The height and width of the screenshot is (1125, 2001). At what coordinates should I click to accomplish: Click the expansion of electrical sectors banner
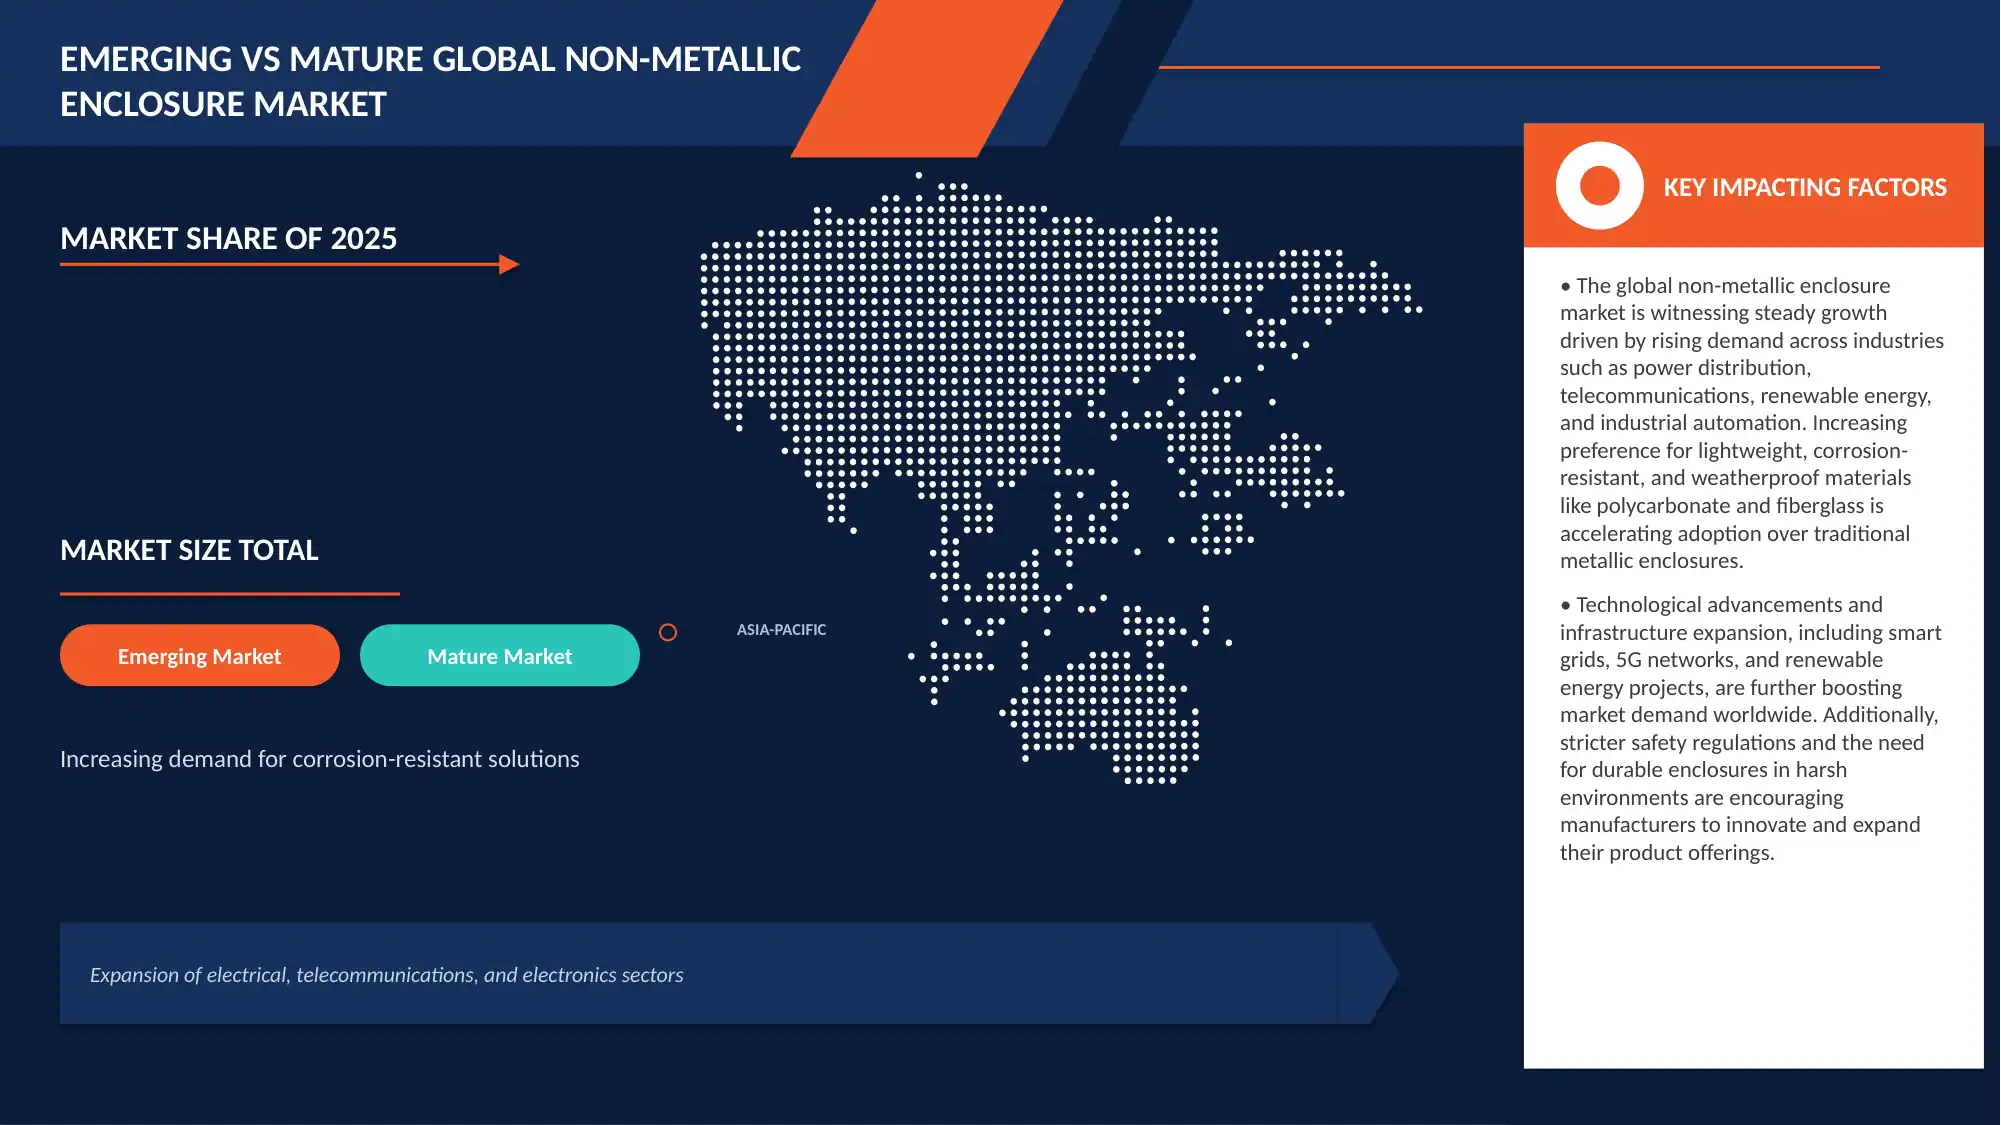tap(729, 973)
